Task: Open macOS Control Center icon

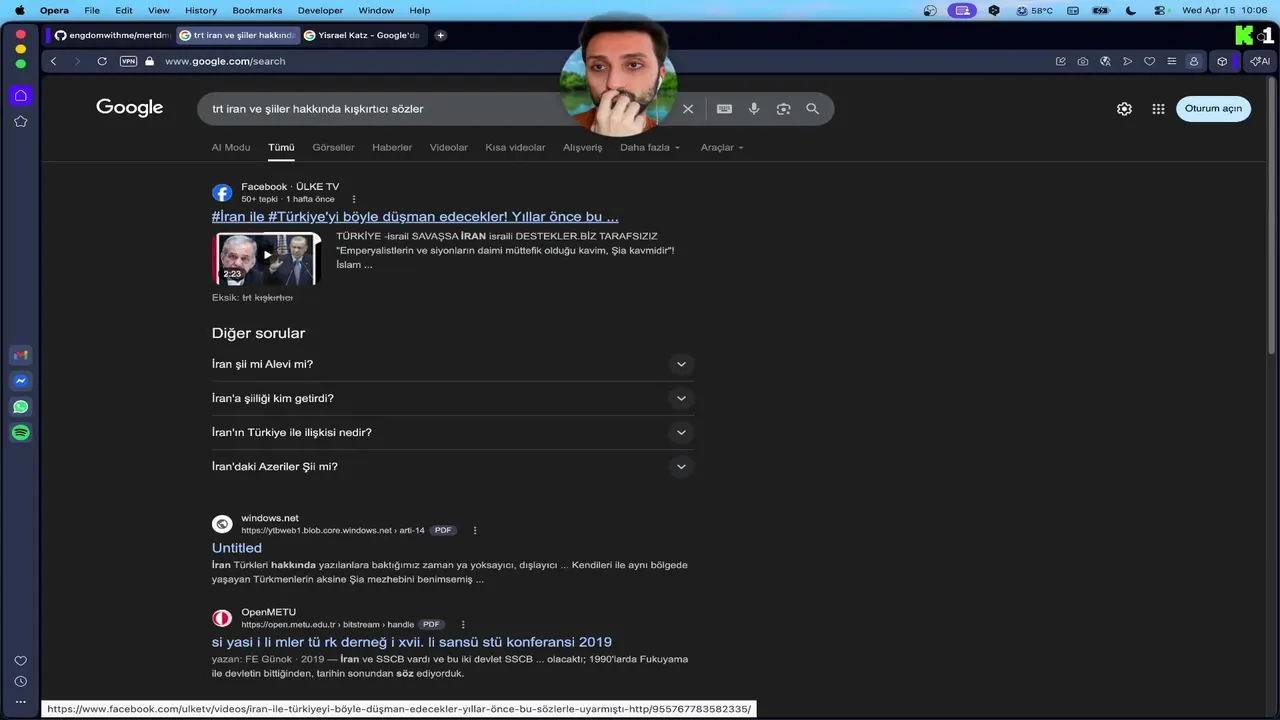Action: tap(1160, 10)
